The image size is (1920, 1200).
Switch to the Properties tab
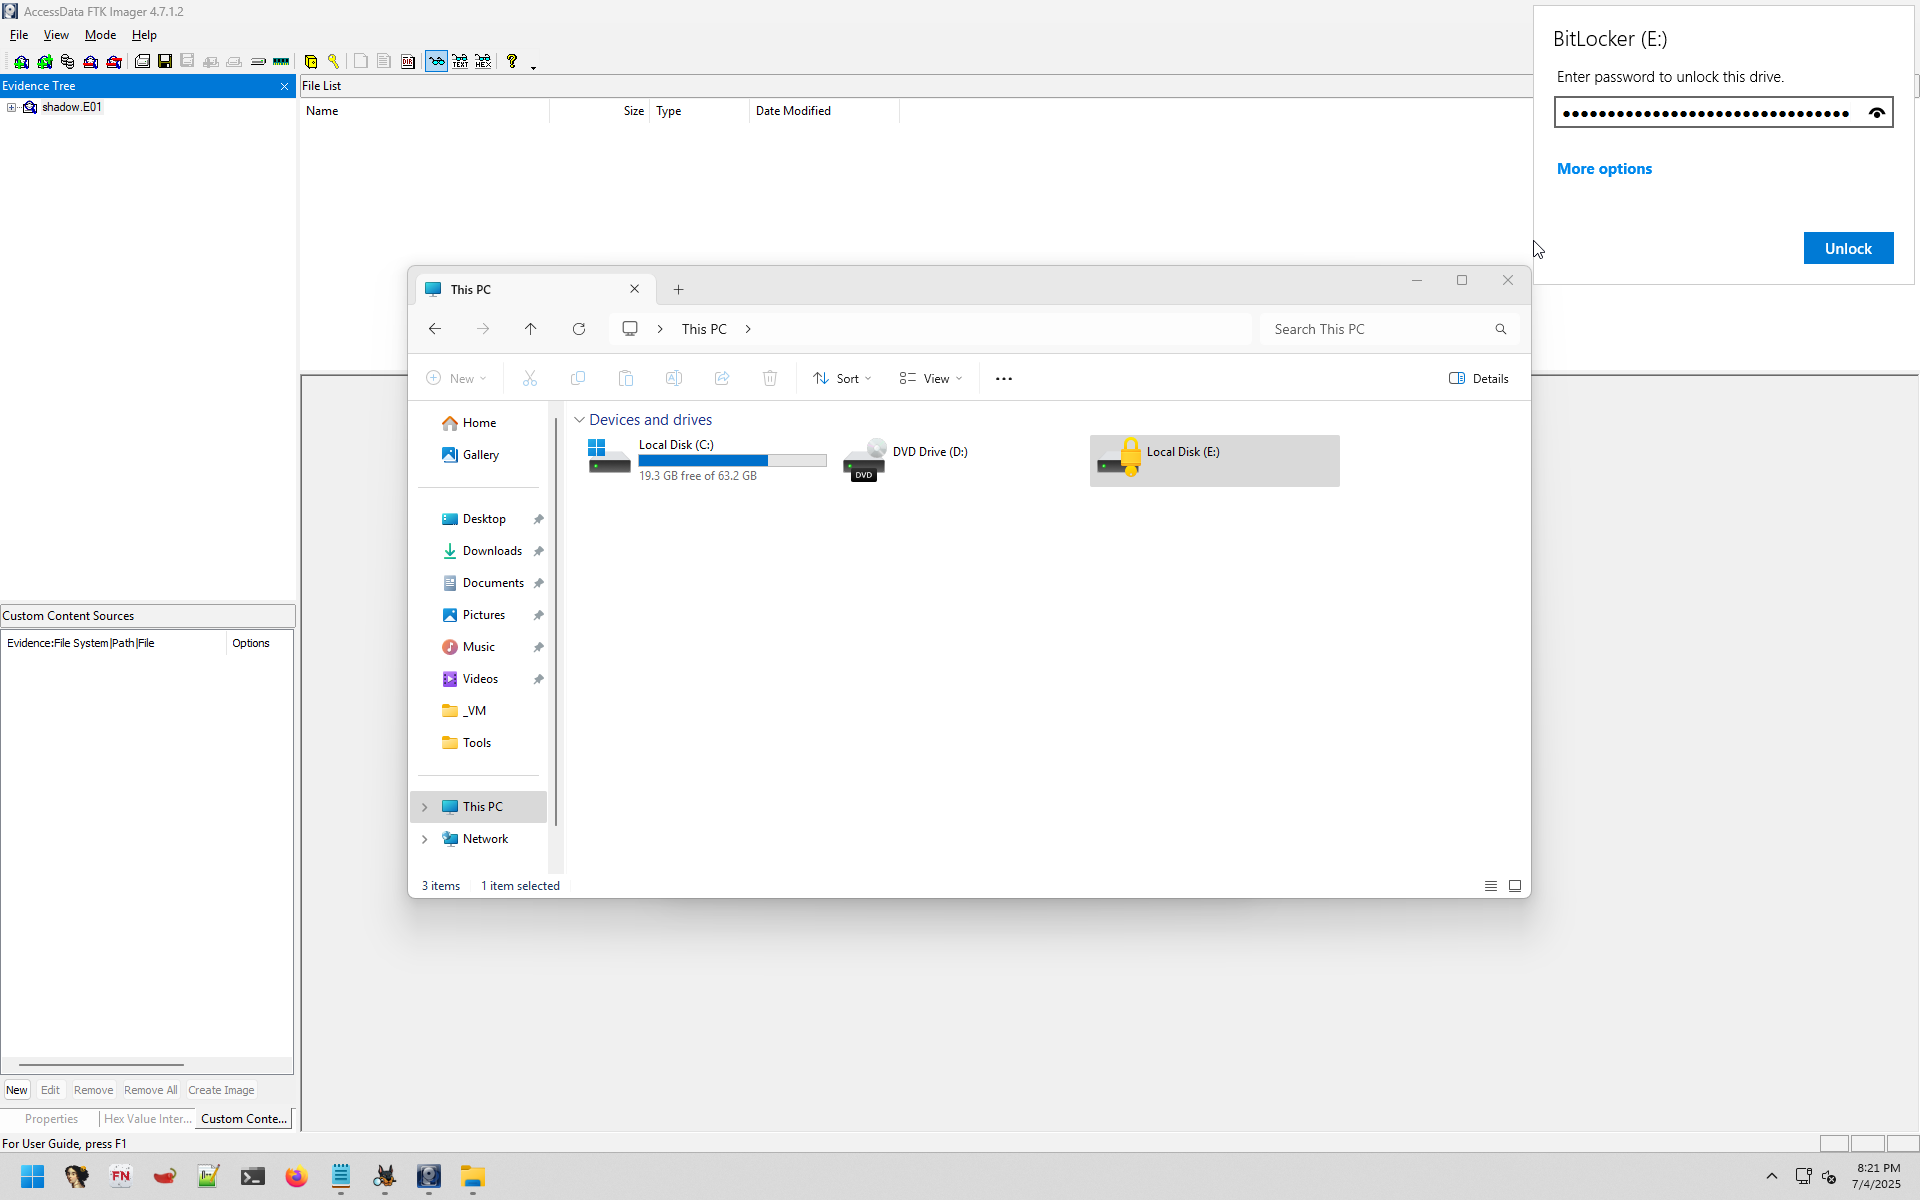click(51, 1119)
